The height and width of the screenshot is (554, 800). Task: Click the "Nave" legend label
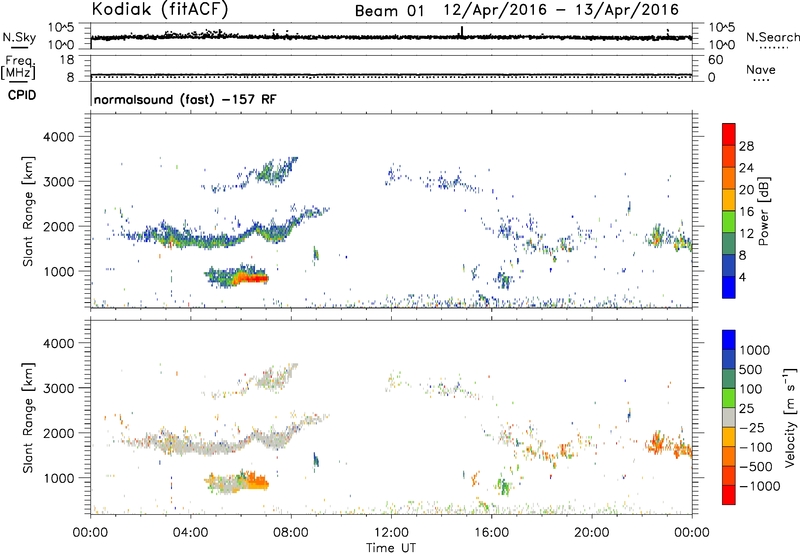point(761,69)
